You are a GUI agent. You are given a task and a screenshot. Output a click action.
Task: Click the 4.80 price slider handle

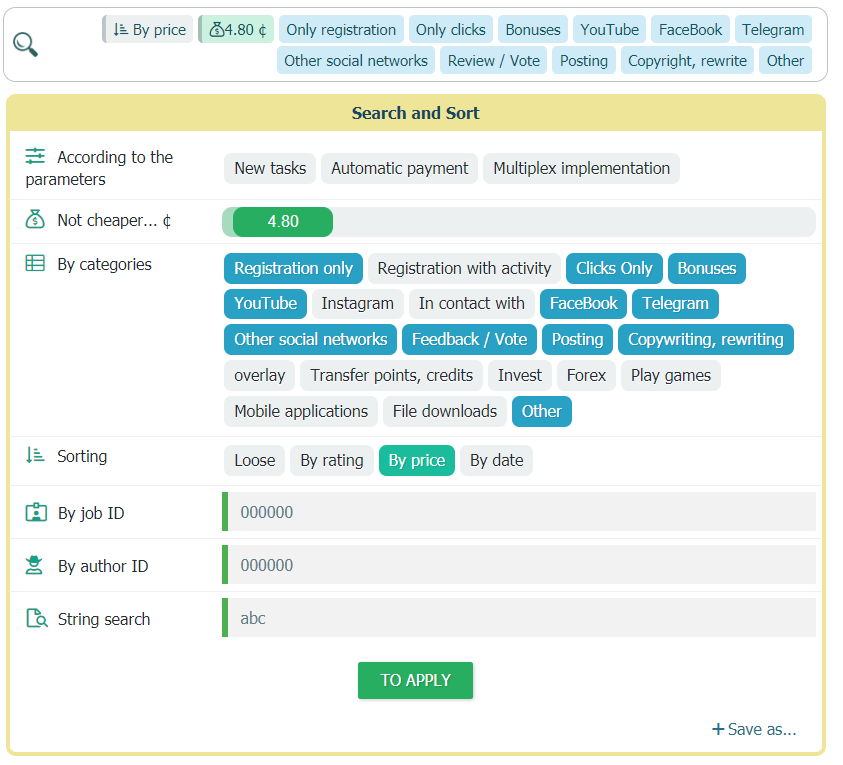(x=283, y=222)
